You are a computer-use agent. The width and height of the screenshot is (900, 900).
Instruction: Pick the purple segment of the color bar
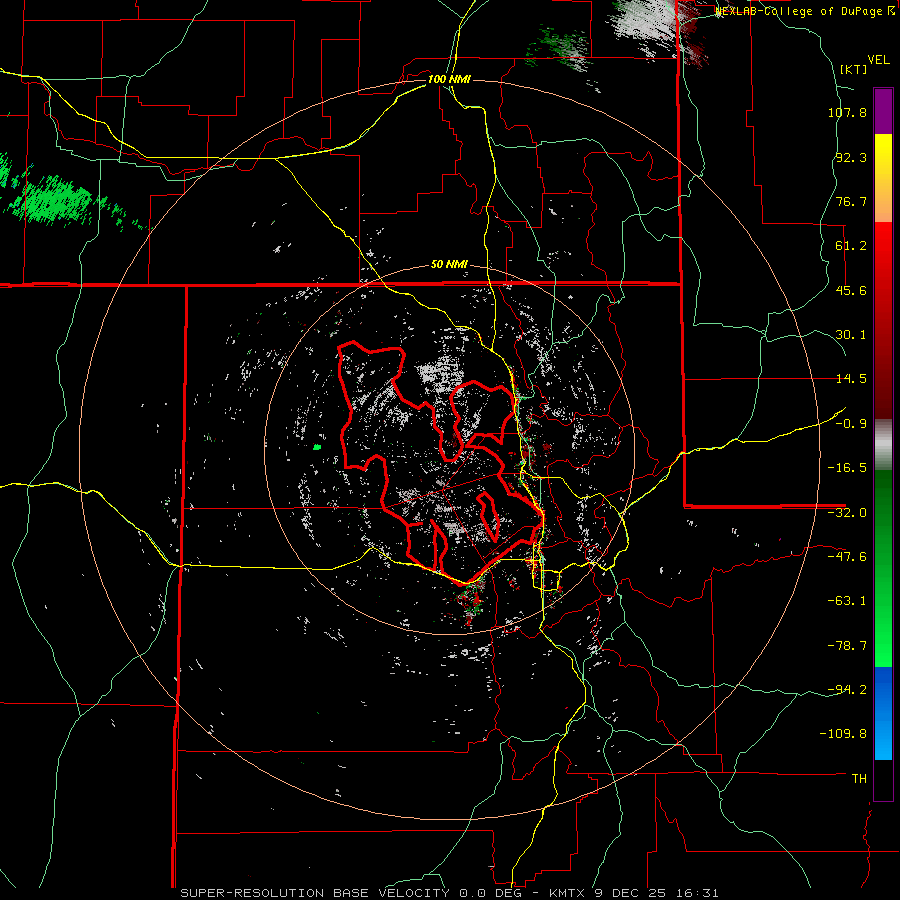click(883, 111)
